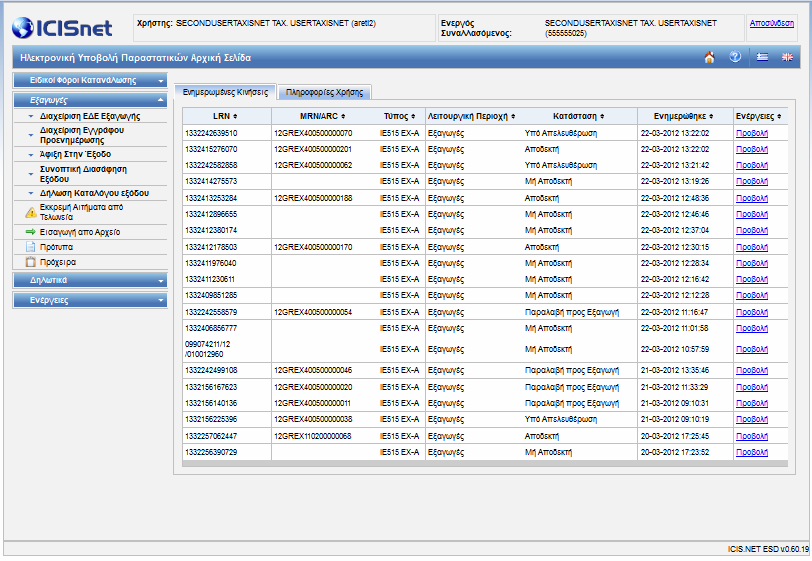Sort by Ενημερώθηκε column arrows
Viewport: 812px width, 561px height.
(712, 117)
